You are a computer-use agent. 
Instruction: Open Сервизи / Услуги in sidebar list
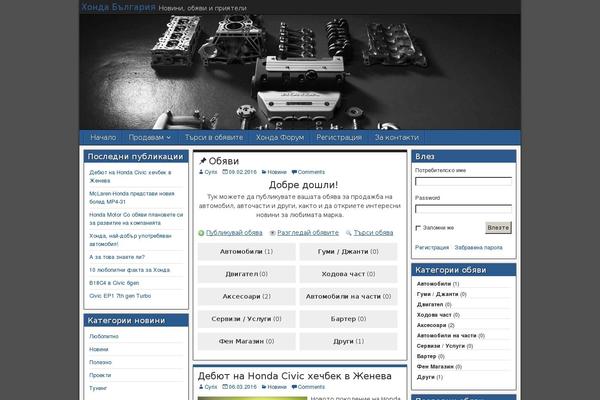[x=441, y=346]
